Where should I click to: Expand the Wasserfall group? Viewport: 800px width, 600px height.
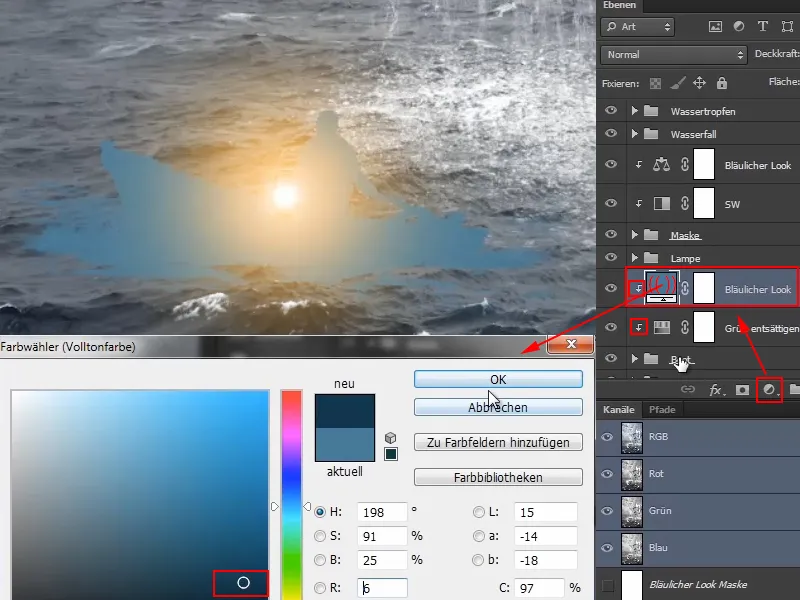pos(635,134)
